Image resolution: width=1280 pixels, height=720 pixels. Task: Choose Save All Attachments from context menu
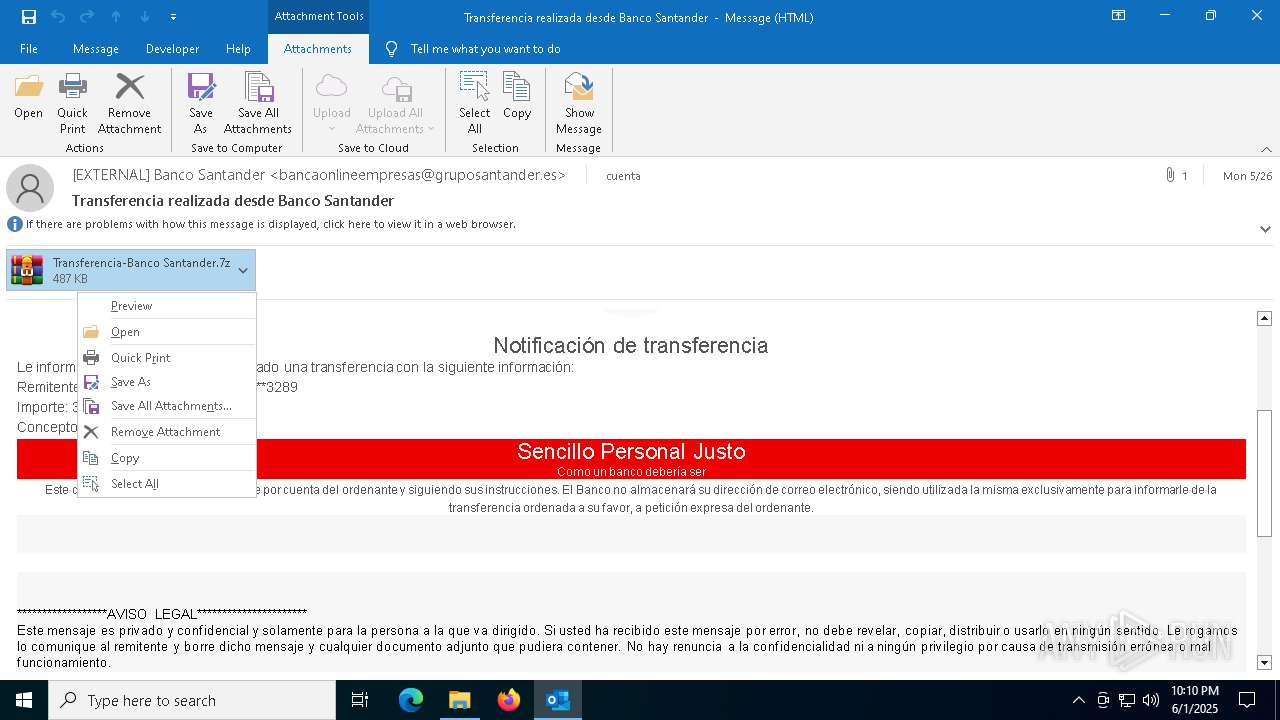click(x=166, y=406)
